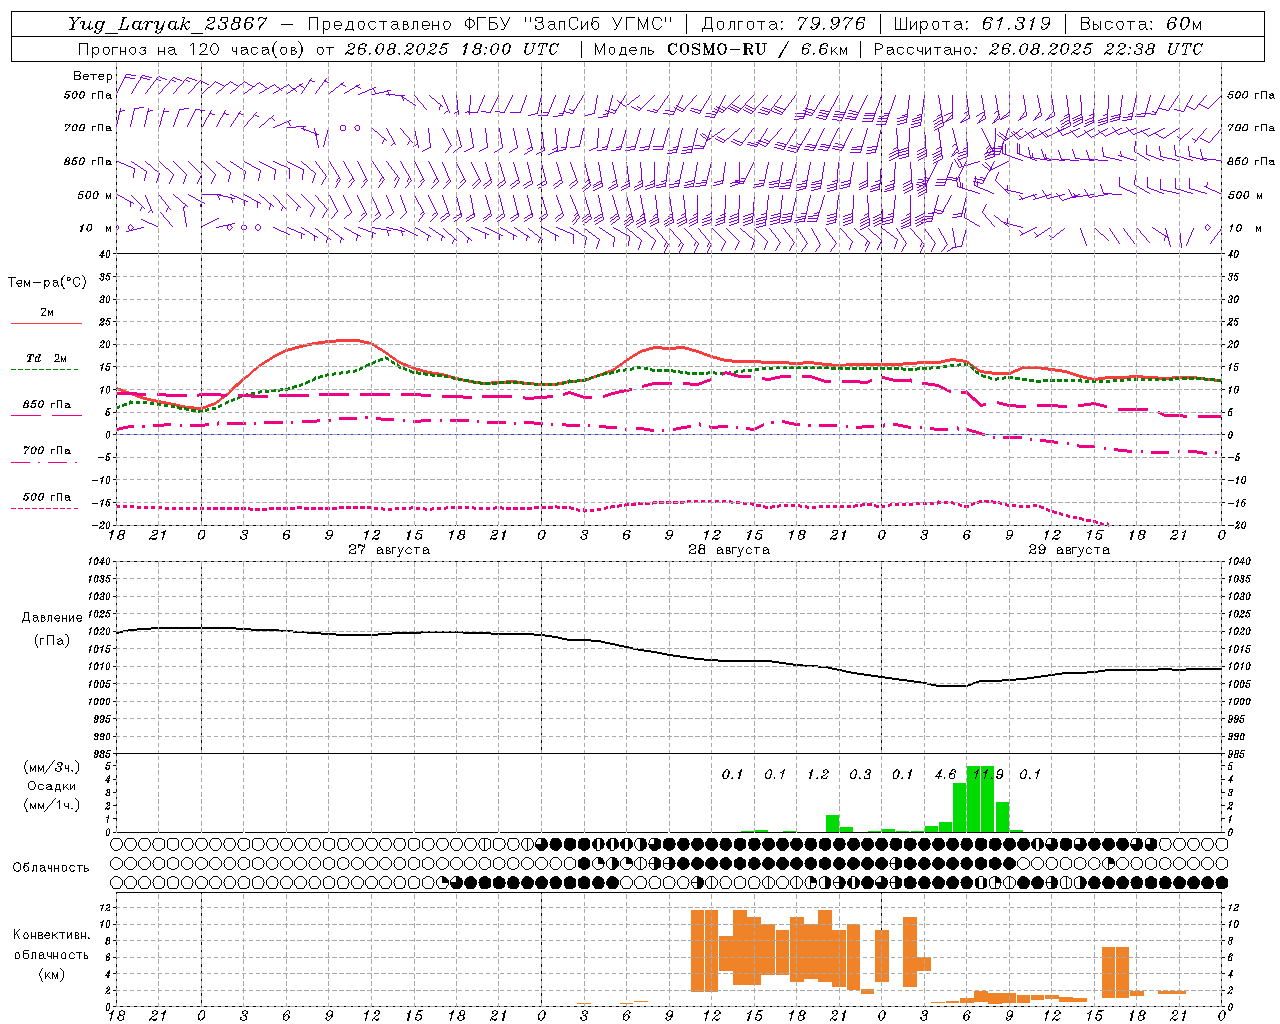Click the Облачность cloud cover label
Image resolution: width=1280 pixels, height=1024 pixels.
(x=51, y=868)
